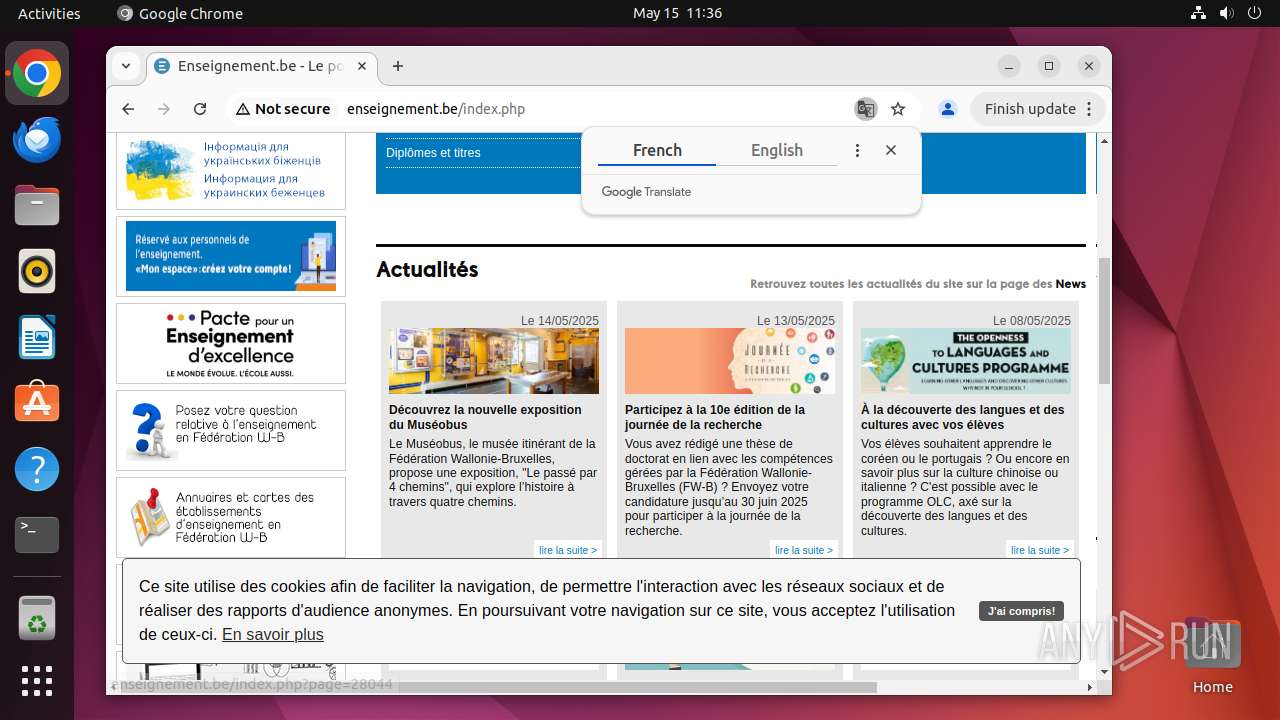Select French tab in translate popup
The image size is (1280, 720).
click(657, 150)
